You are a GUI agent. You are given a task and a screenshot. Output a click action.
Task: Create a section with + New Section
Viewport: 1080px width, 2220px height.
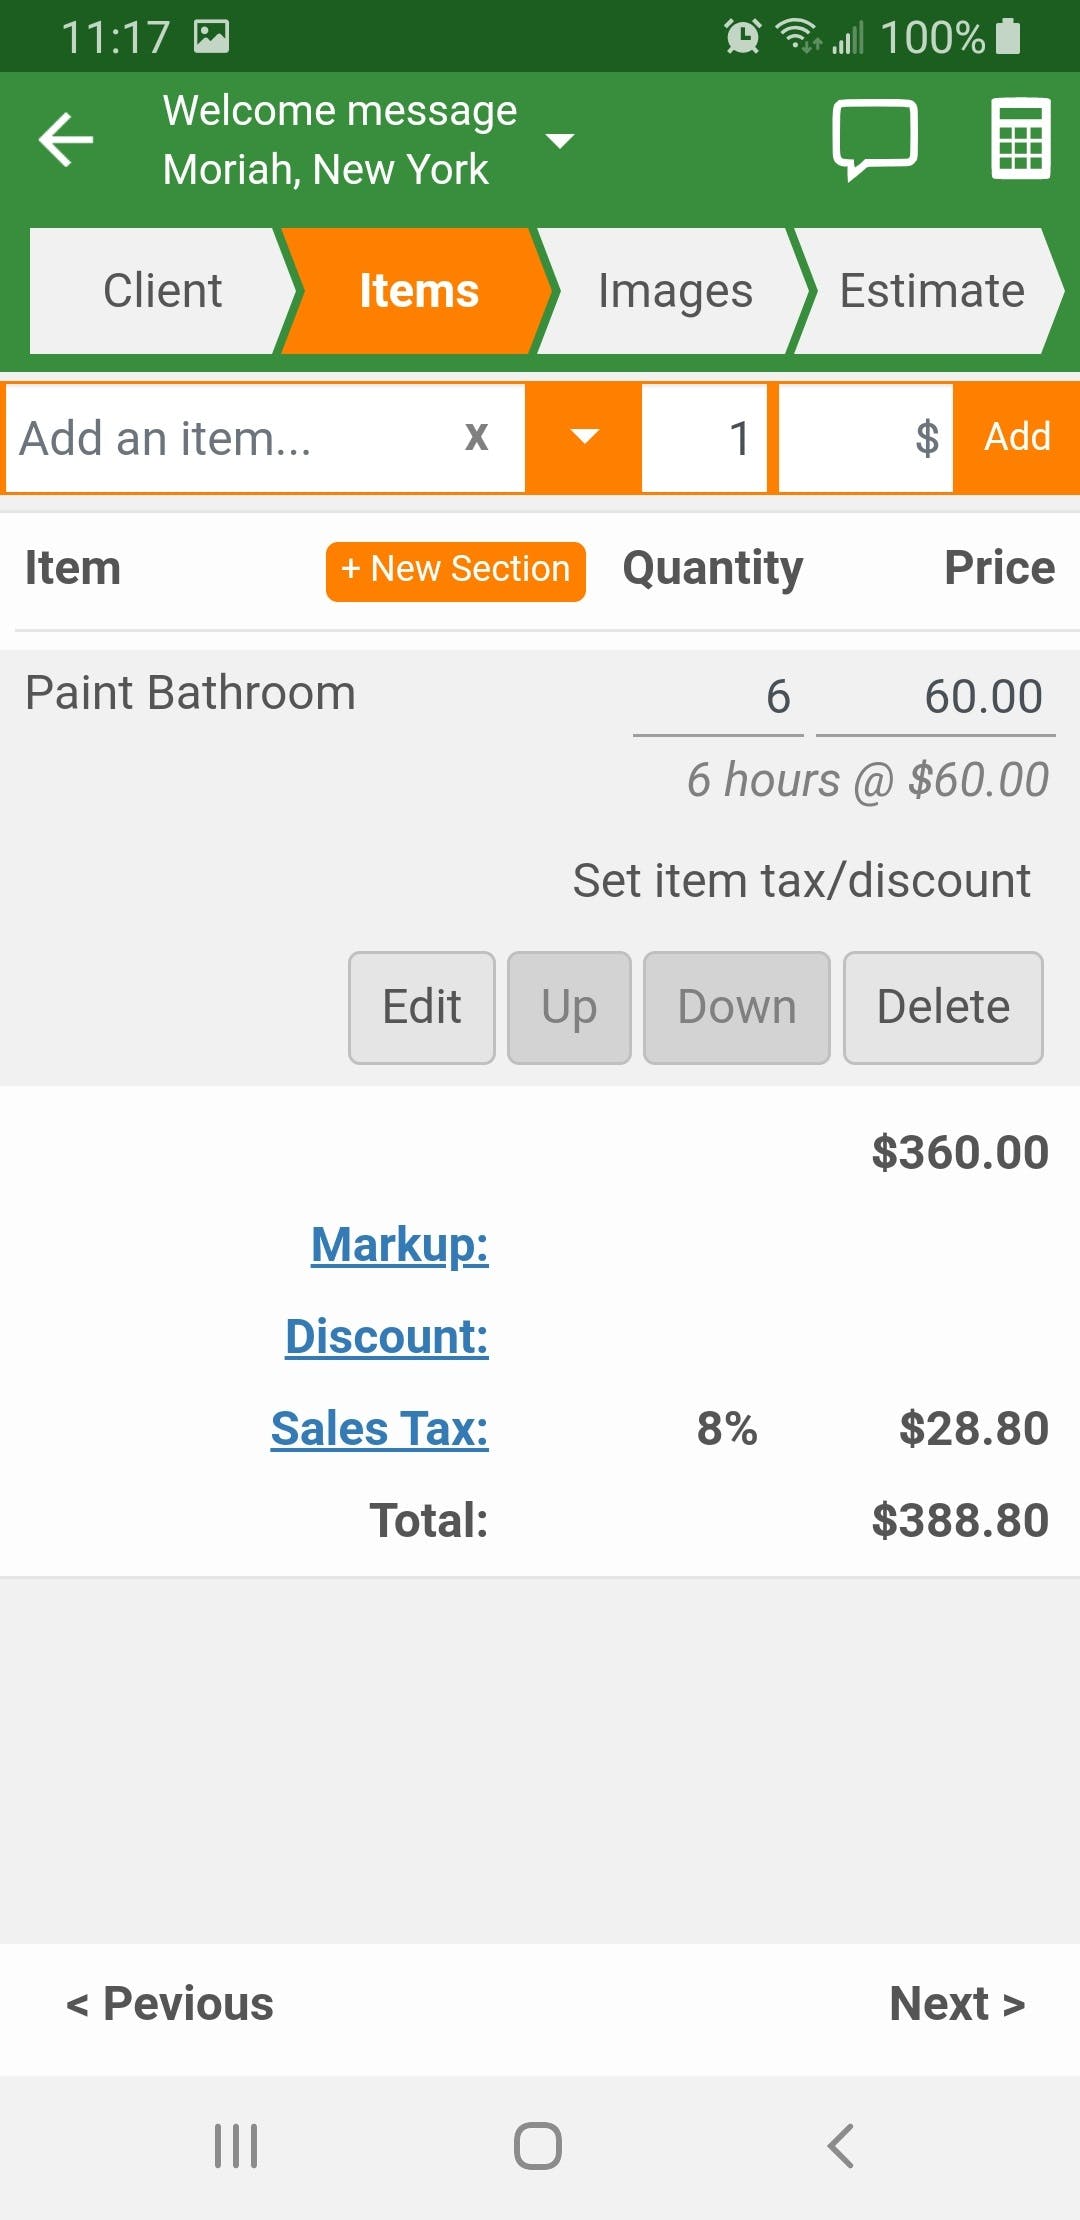[x=455, y=570]
